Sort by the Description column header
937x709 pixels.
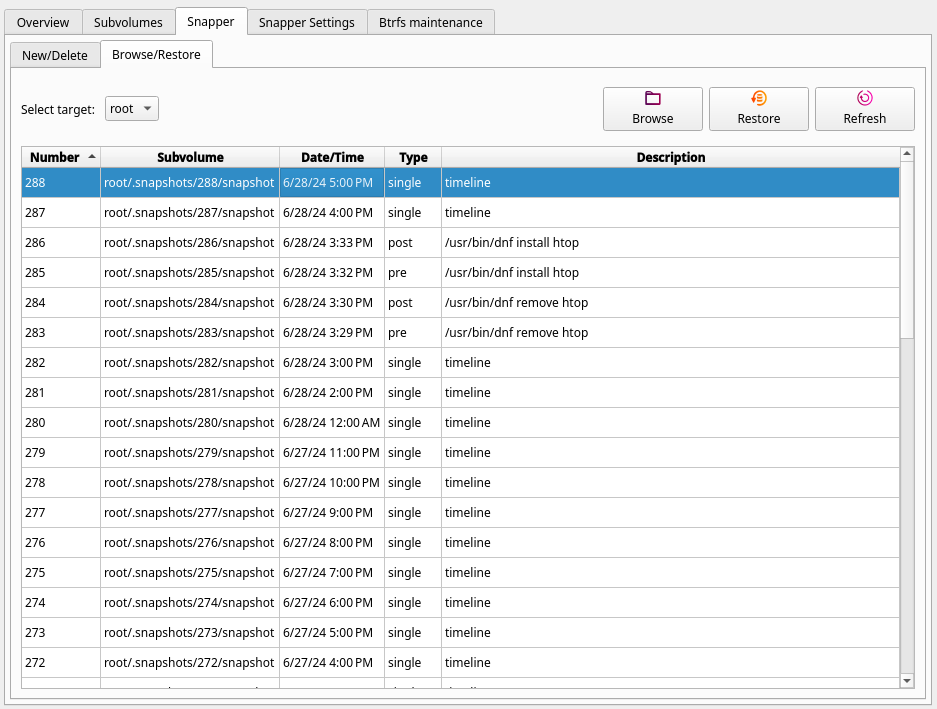tap(670, 157)
